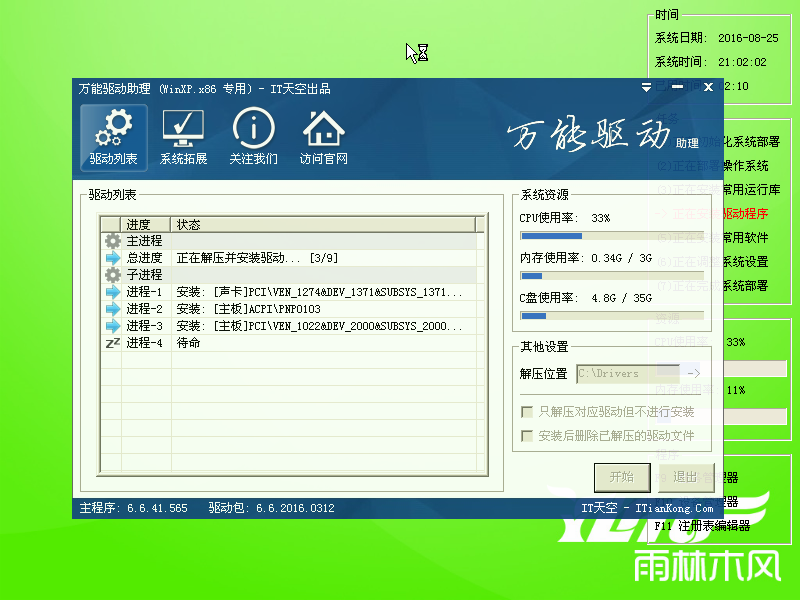The image size is (800, 600).
Task: Click the gear icon beside 主进程
Action: [x=110, y=240]
